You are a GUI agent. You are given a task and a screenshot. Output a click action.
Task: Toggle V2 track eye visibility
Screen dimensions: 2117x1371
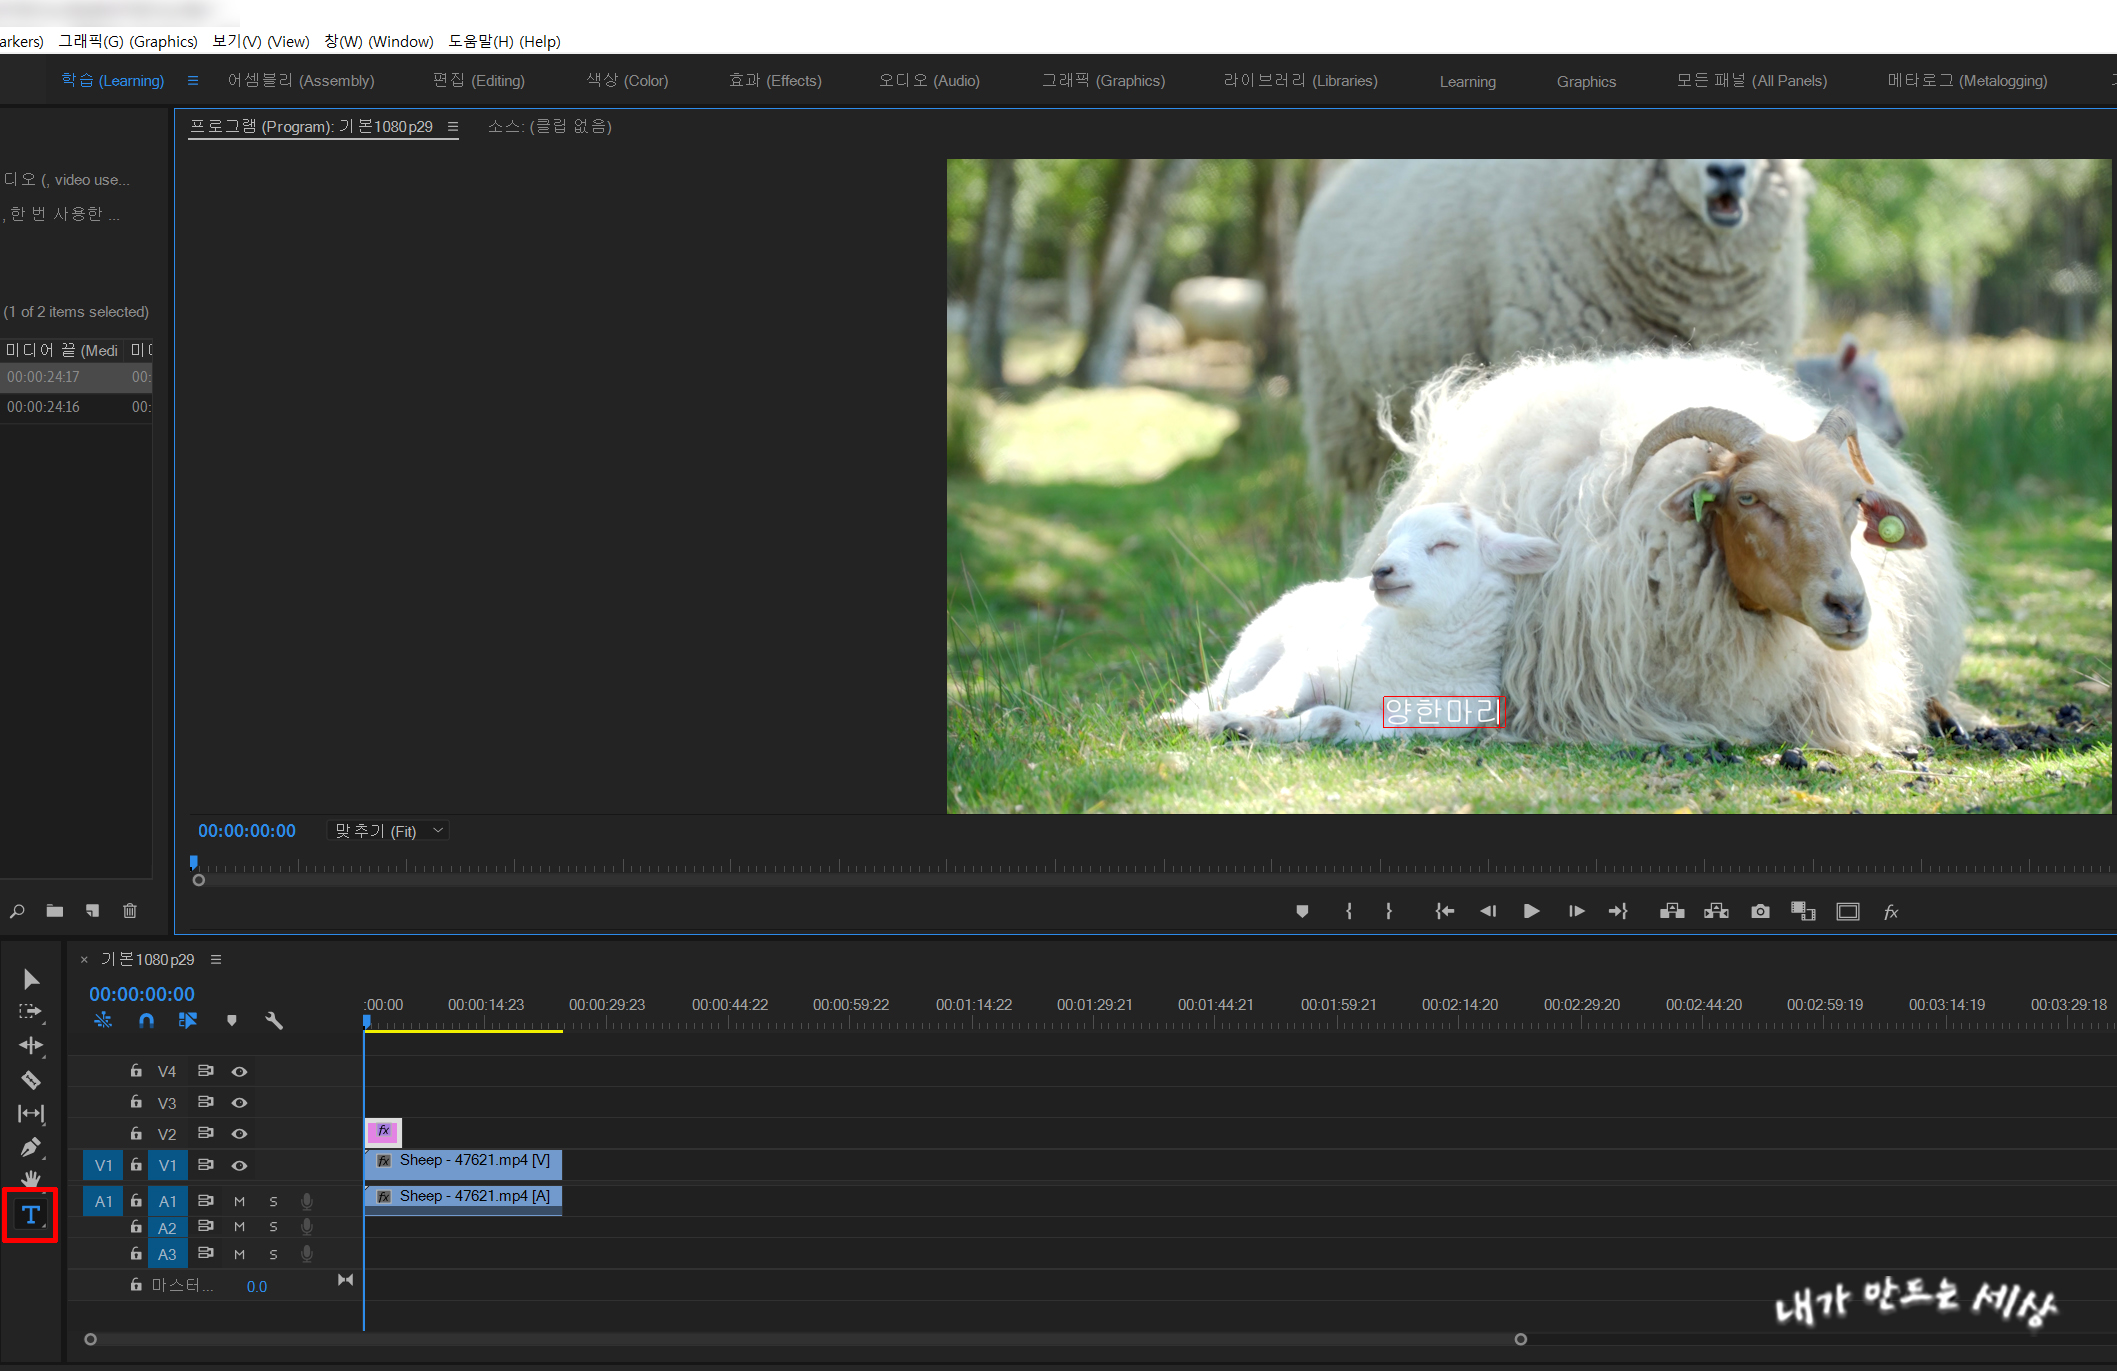239,1134
